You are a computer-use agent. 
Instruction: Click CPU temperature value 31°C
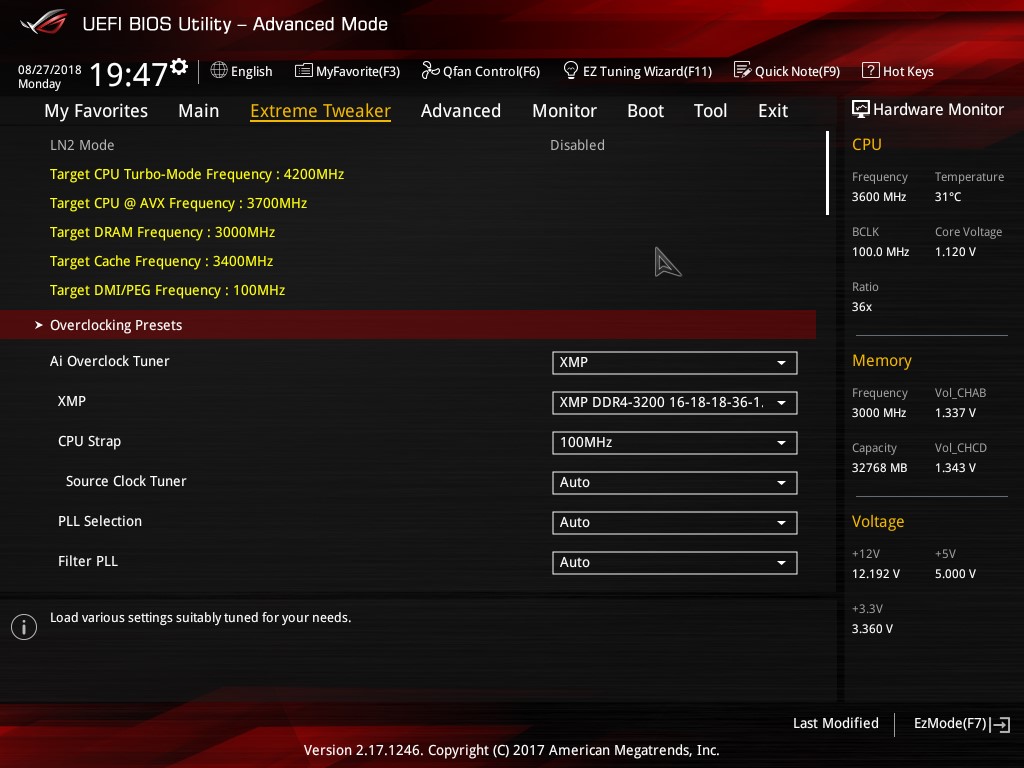click(x=948, y=197)
